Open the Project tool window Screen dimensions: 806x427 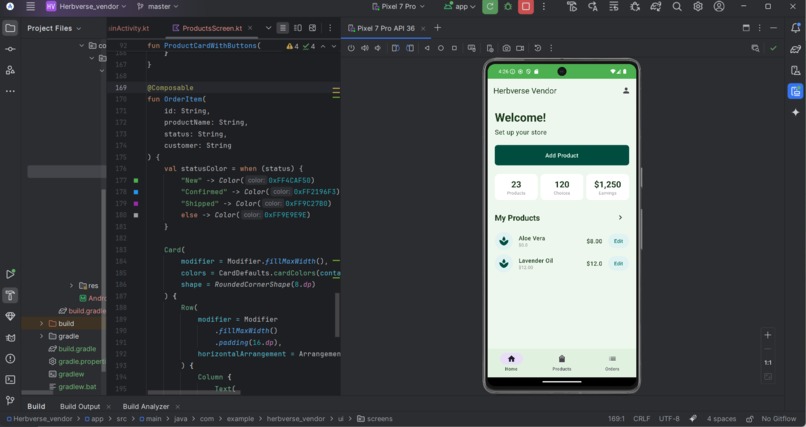coord(10,28)
